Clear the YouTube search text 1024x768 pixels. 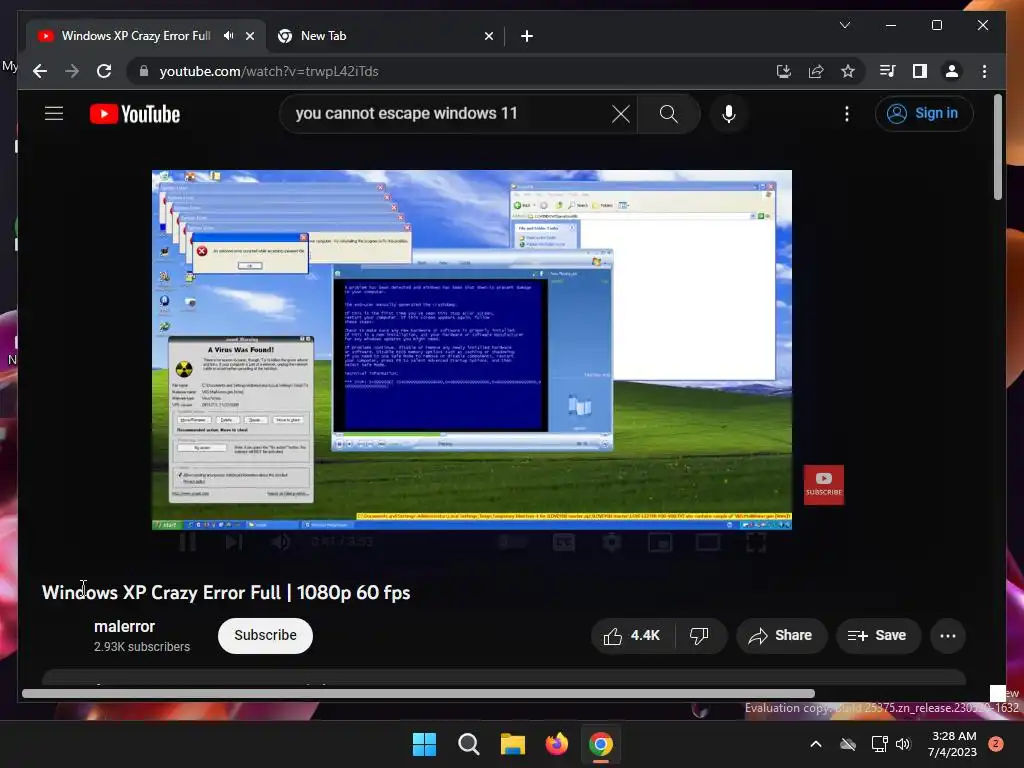pos(620,114)
